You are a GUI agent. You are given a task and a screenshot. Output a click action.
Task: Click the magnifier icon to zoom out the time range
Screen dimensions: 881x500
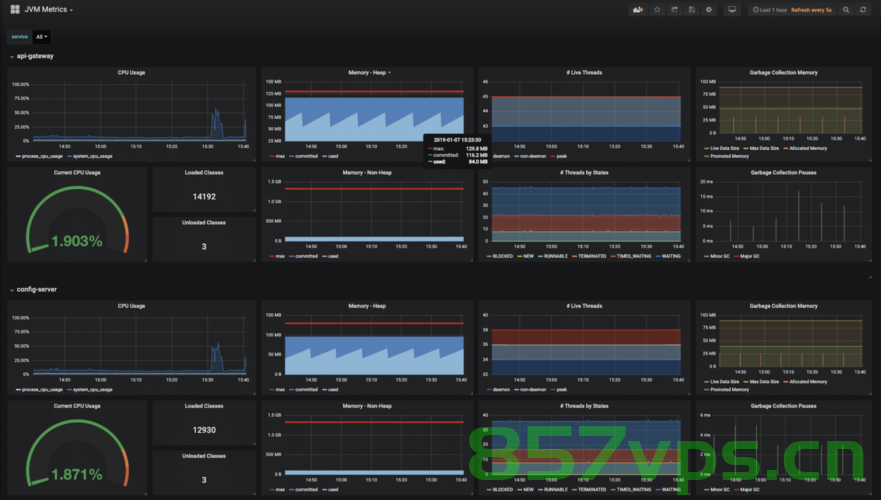pyautogui.click(x=846, y=10)
